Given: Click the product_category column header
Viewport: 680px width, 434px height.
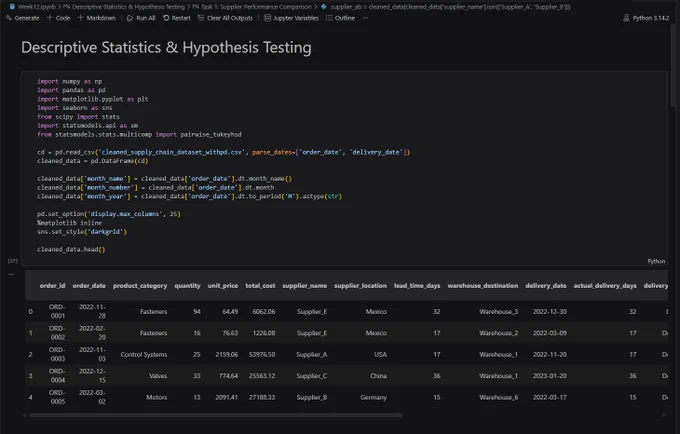Looking at the screenshot, I should pyautogui.click(x=140, y=285).
